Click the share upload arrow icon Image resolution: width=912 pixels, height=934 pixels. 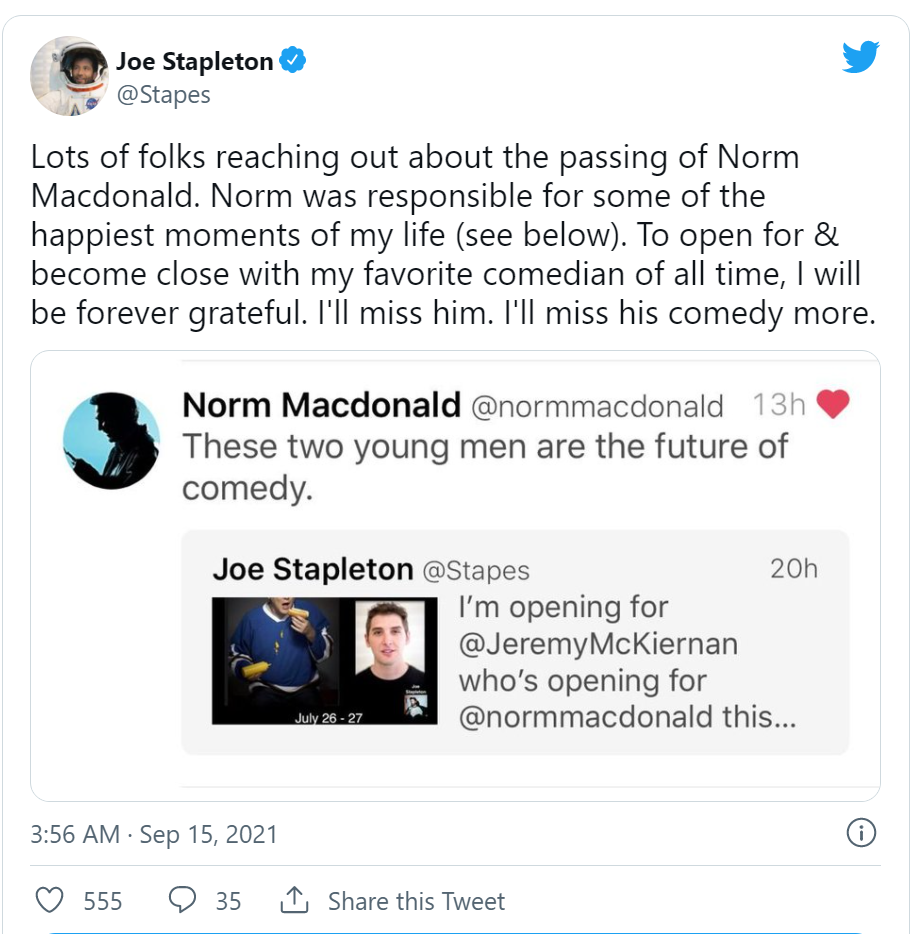point(294,900)
